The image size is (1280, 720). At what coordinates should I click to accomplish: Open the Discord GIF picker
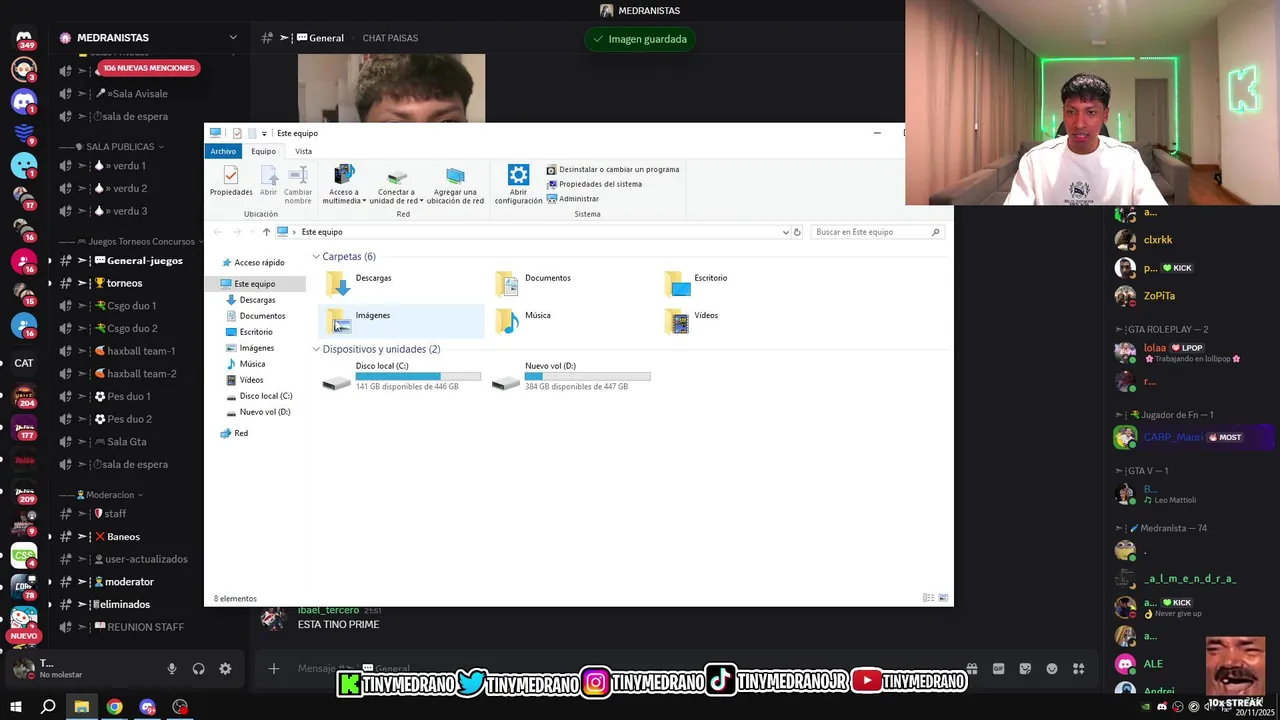coord(998,669)
